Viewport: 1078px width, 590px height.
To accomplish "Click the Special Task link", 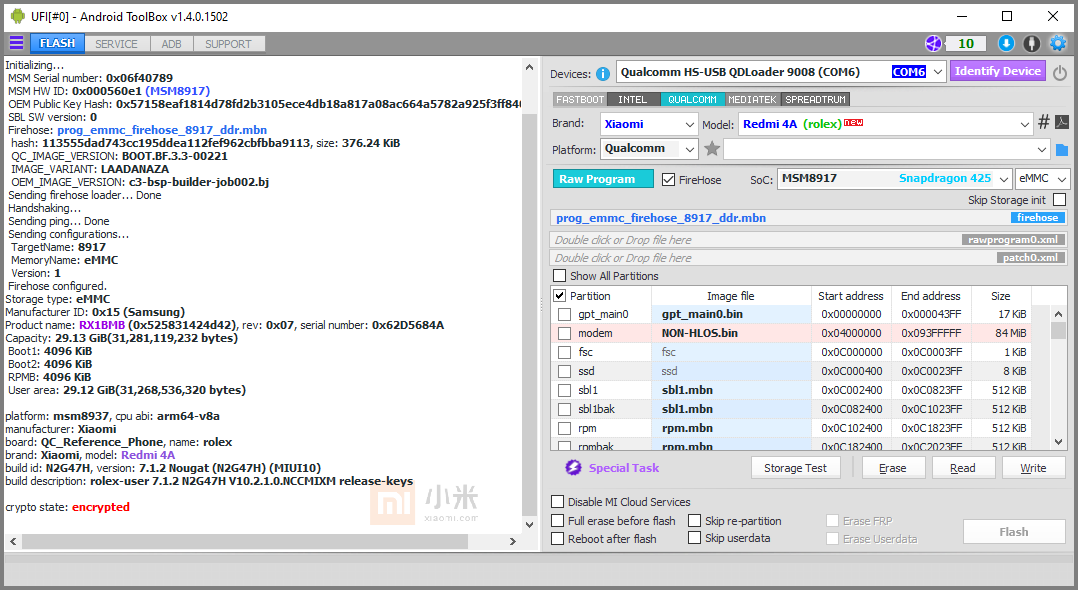I will click(624, 468).
